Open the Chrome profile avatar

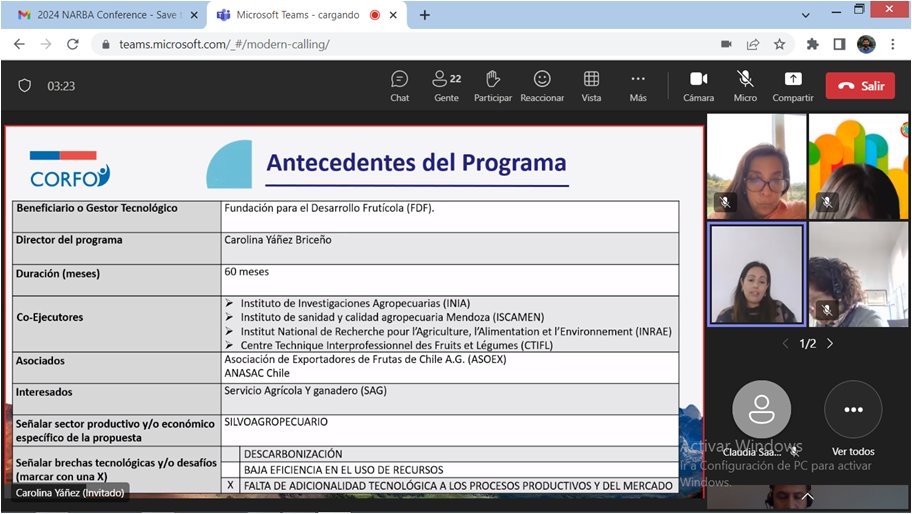click(866, 44)
